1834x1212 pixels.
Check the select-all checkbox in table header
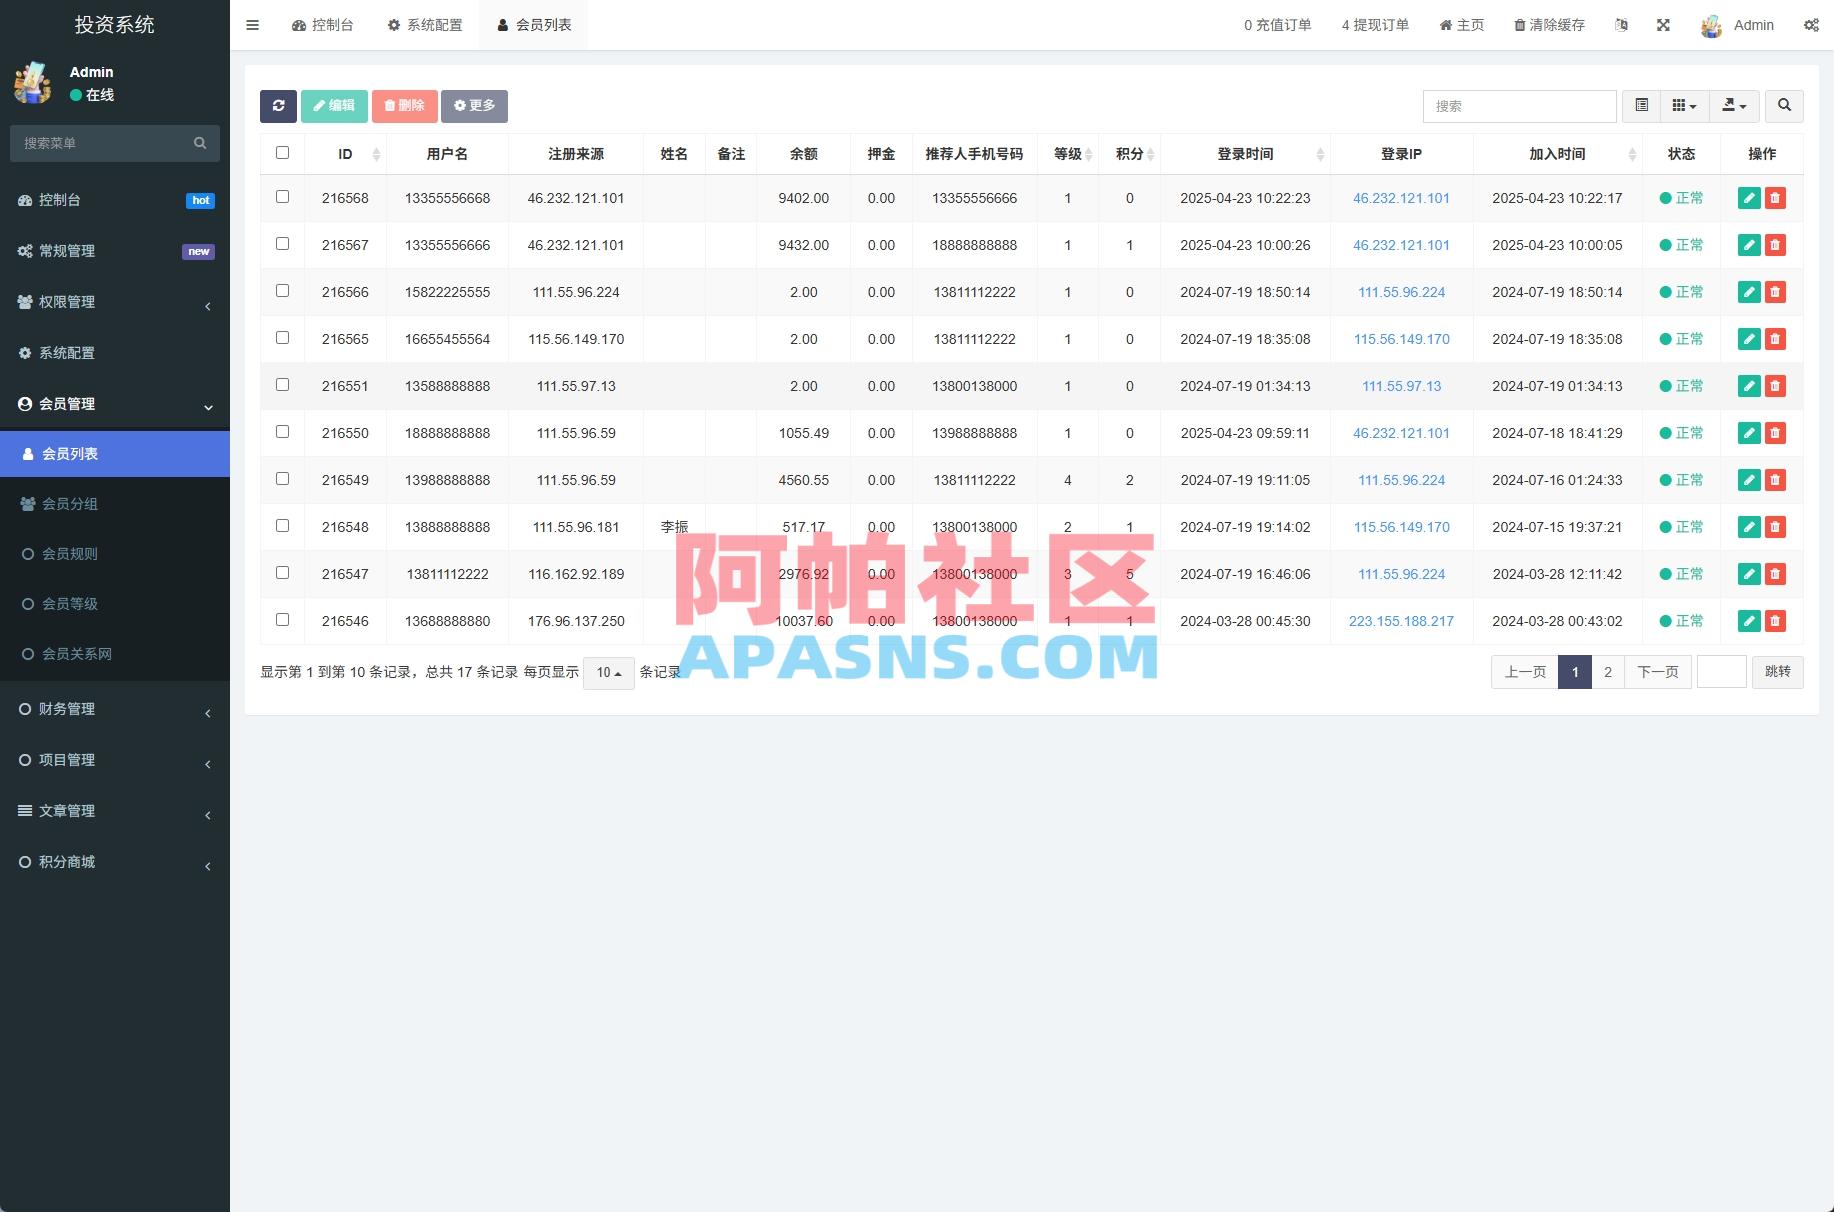[x=282, y=152]
